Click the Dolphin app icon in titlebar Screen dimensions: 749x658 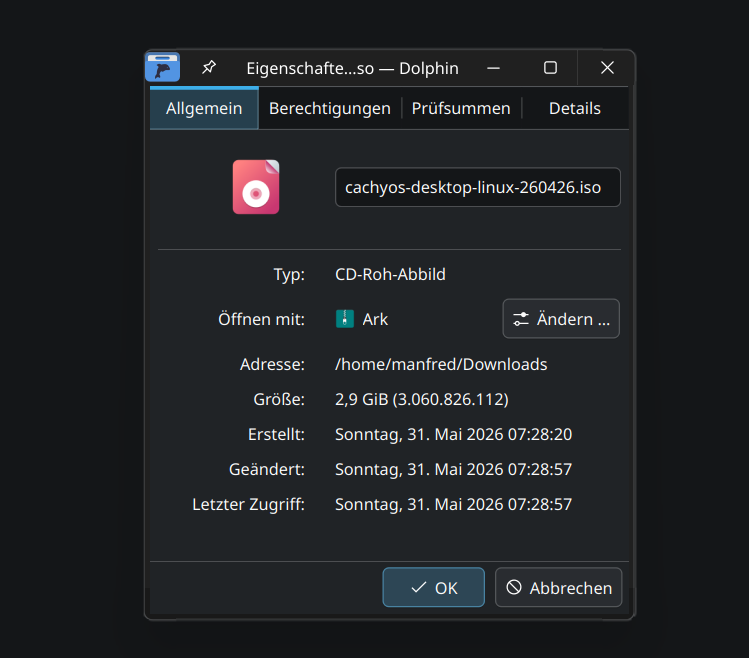pos(163,67)
